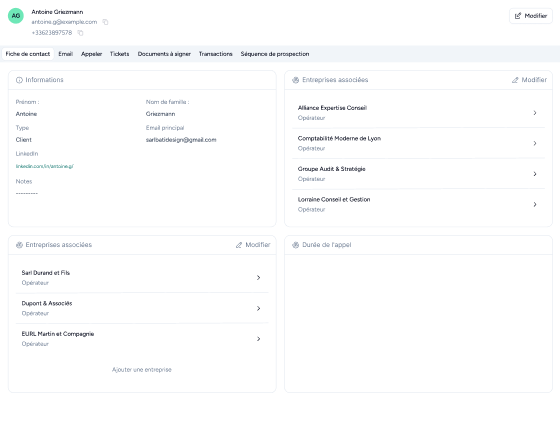Viewport: 560px width, 422px height.
Task: Expand Dupont & Associés chevron
Action: (259, 308)
